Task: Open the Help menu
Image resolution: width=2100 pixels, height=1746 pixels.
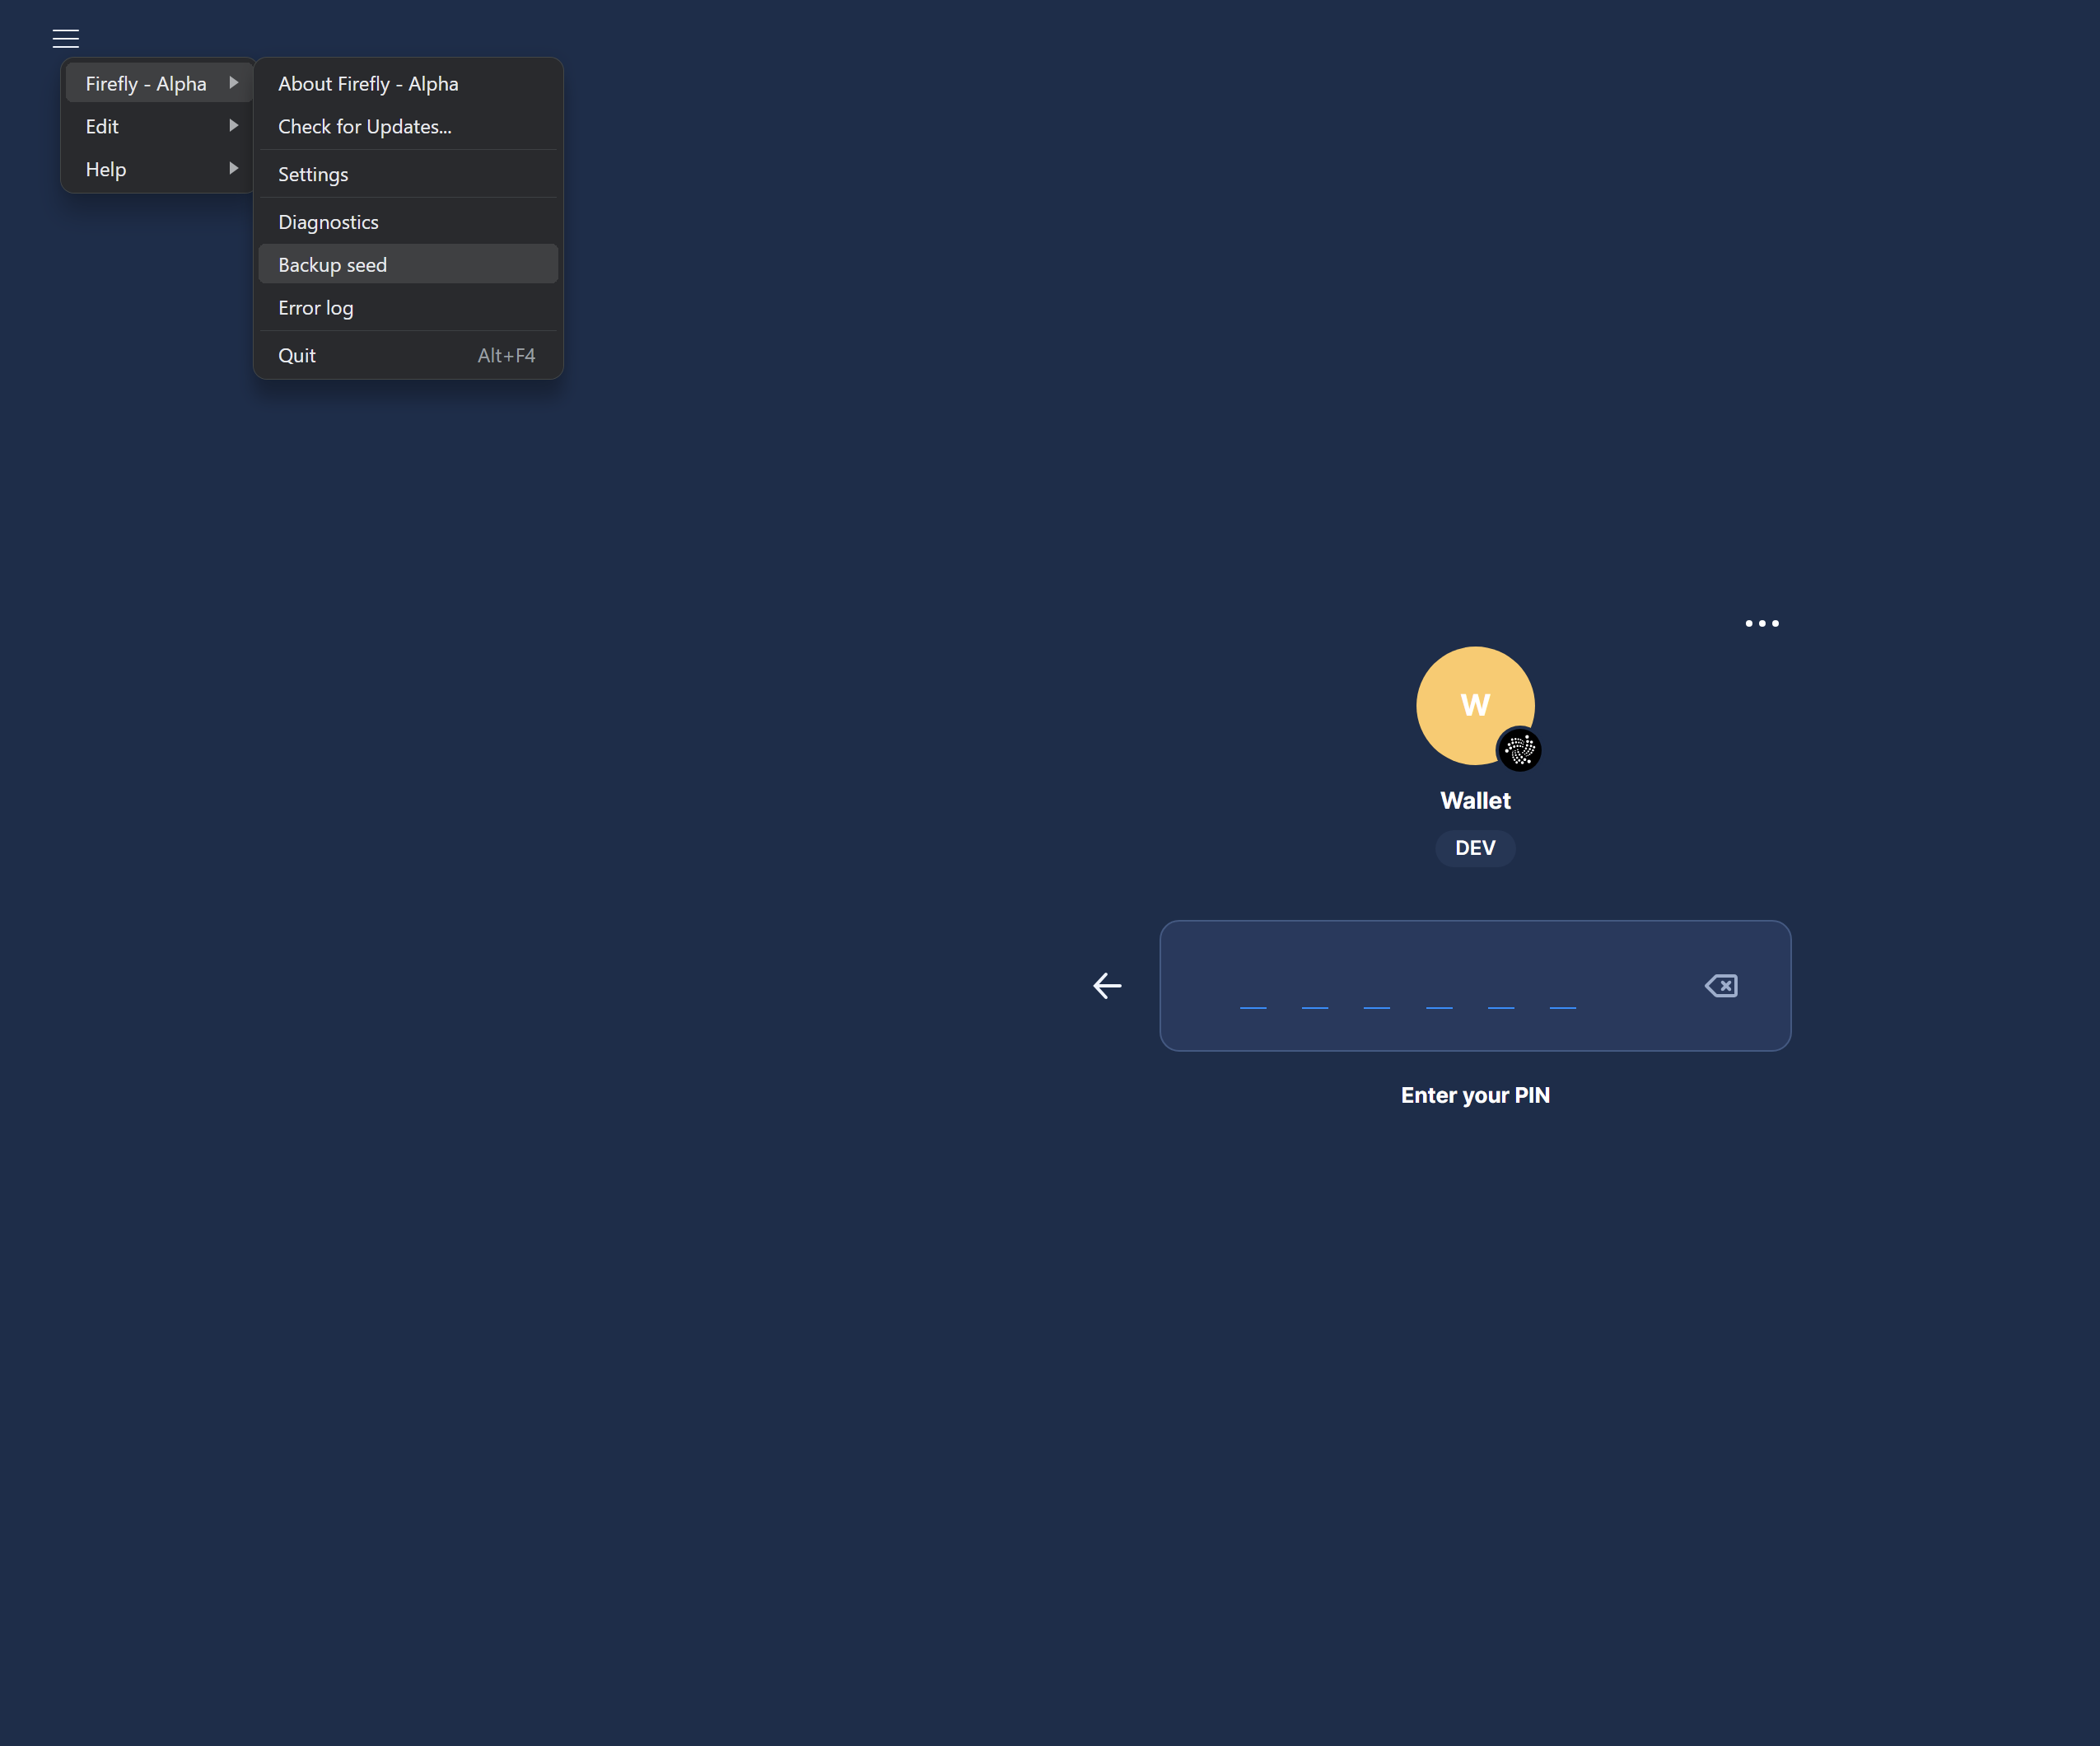Action: coord(105,168)
